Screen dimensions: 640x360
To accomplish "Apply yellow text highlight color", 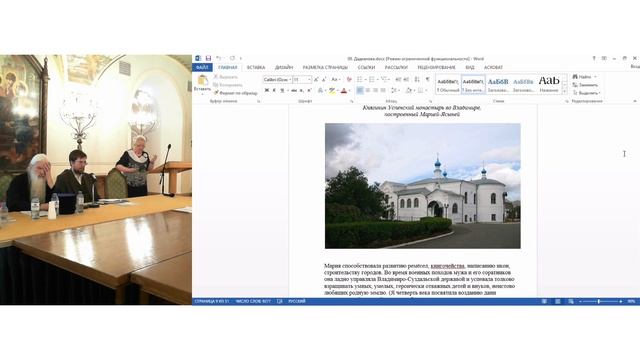I will point(332,90).
